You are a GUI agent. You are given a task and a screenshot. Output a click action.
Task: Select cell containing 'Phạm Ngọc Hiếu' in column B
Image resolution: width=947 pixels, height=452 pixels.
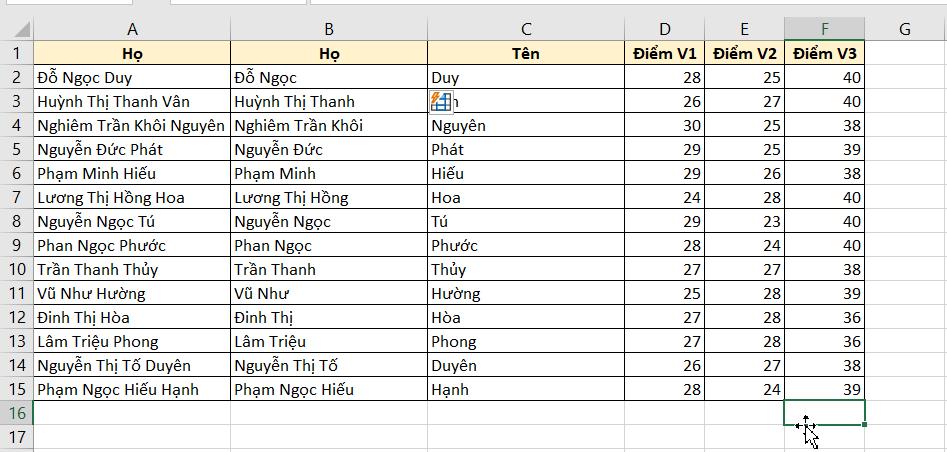click(329, 389)
